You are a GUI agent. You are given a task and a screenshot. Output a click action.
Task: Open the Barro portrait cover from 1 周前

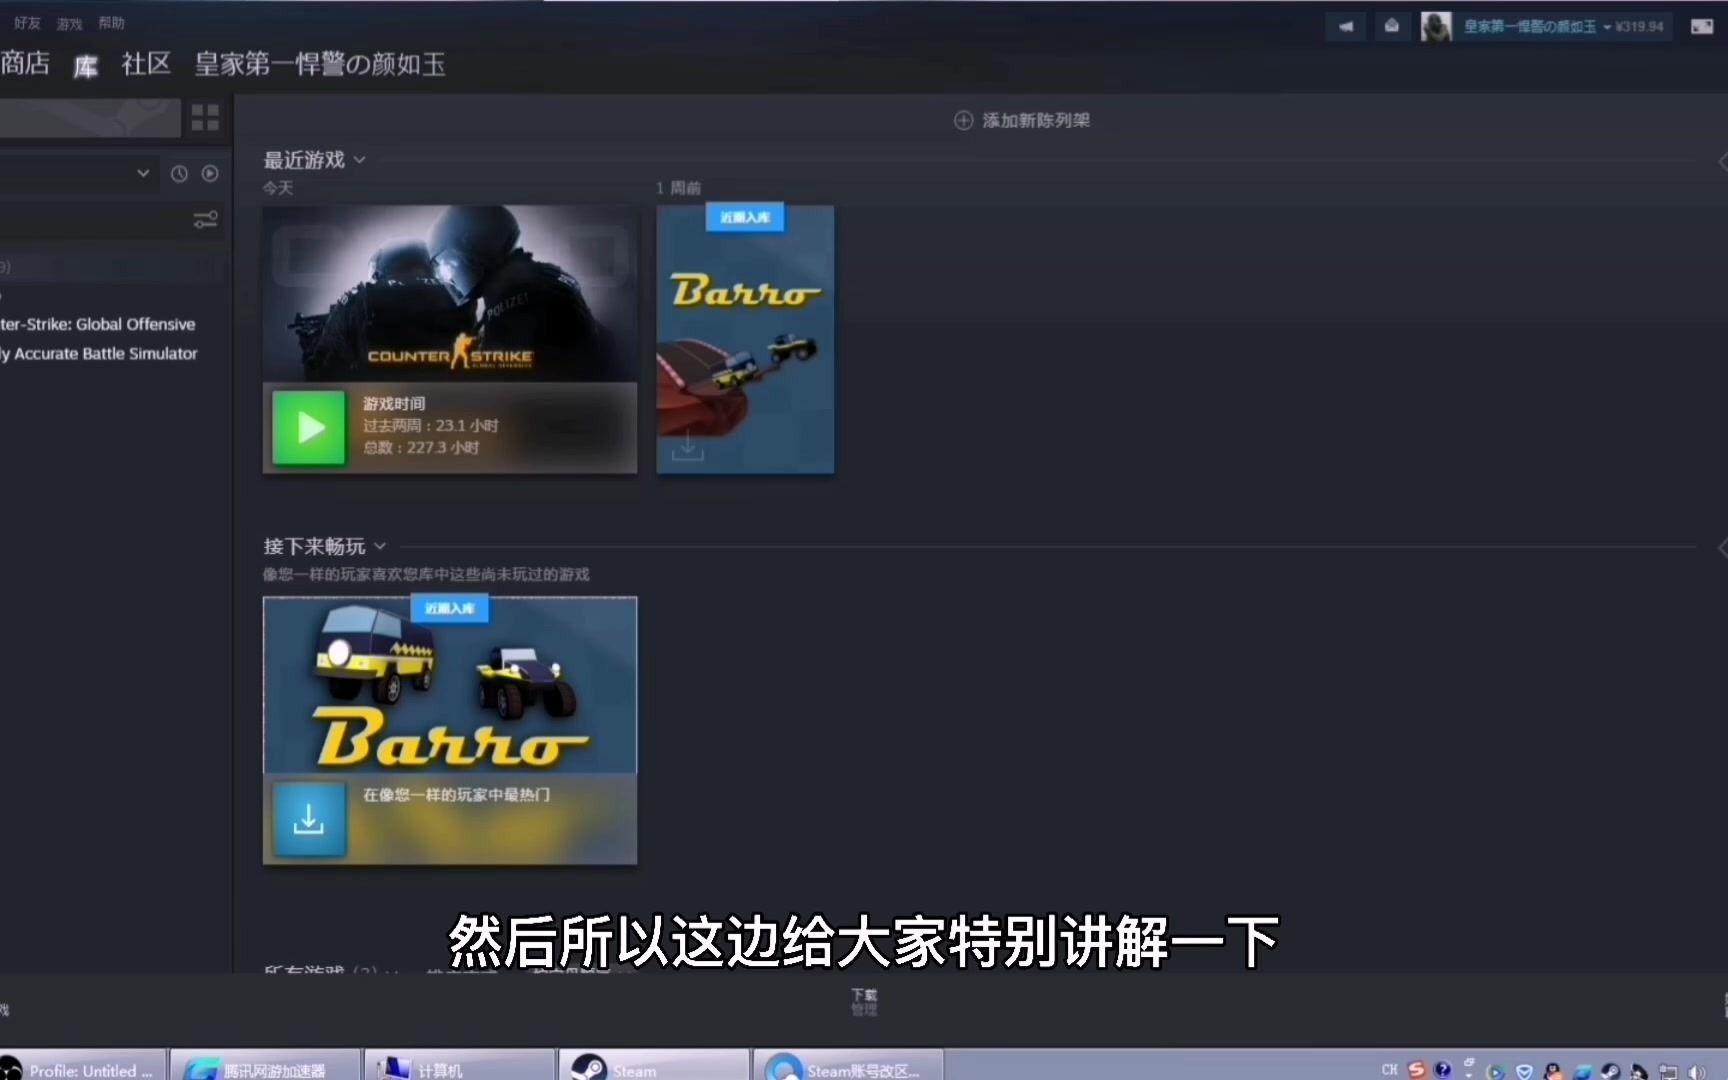(745, 339)
